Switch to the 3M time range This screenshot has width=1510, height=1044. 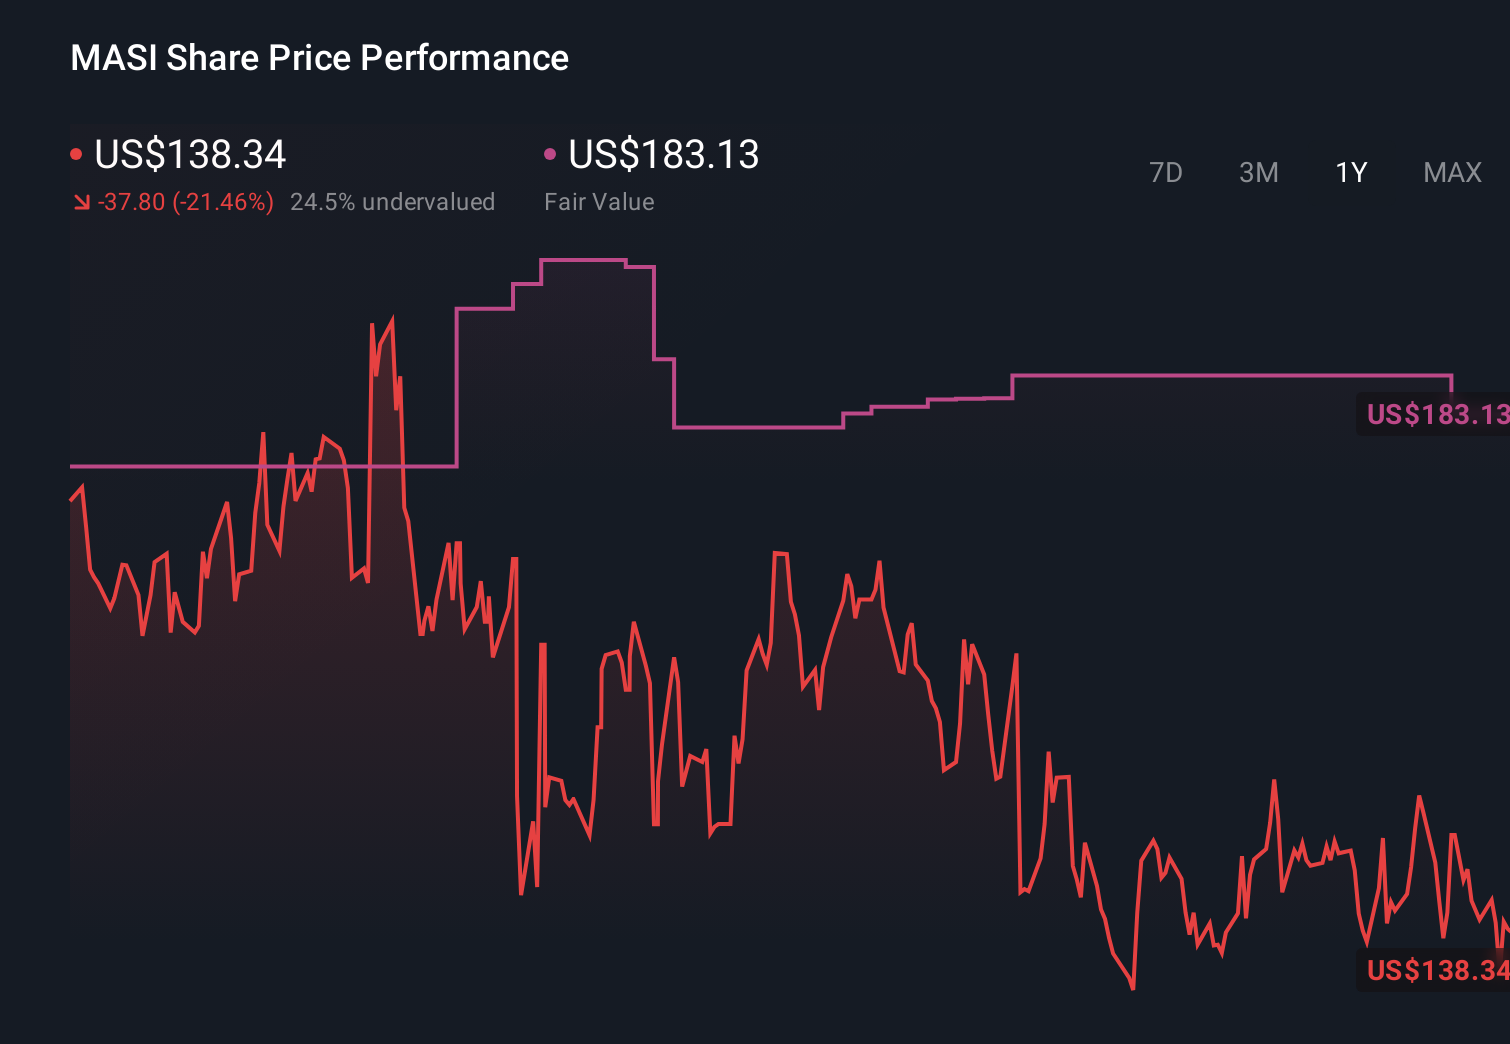[x=1258, y=172]
